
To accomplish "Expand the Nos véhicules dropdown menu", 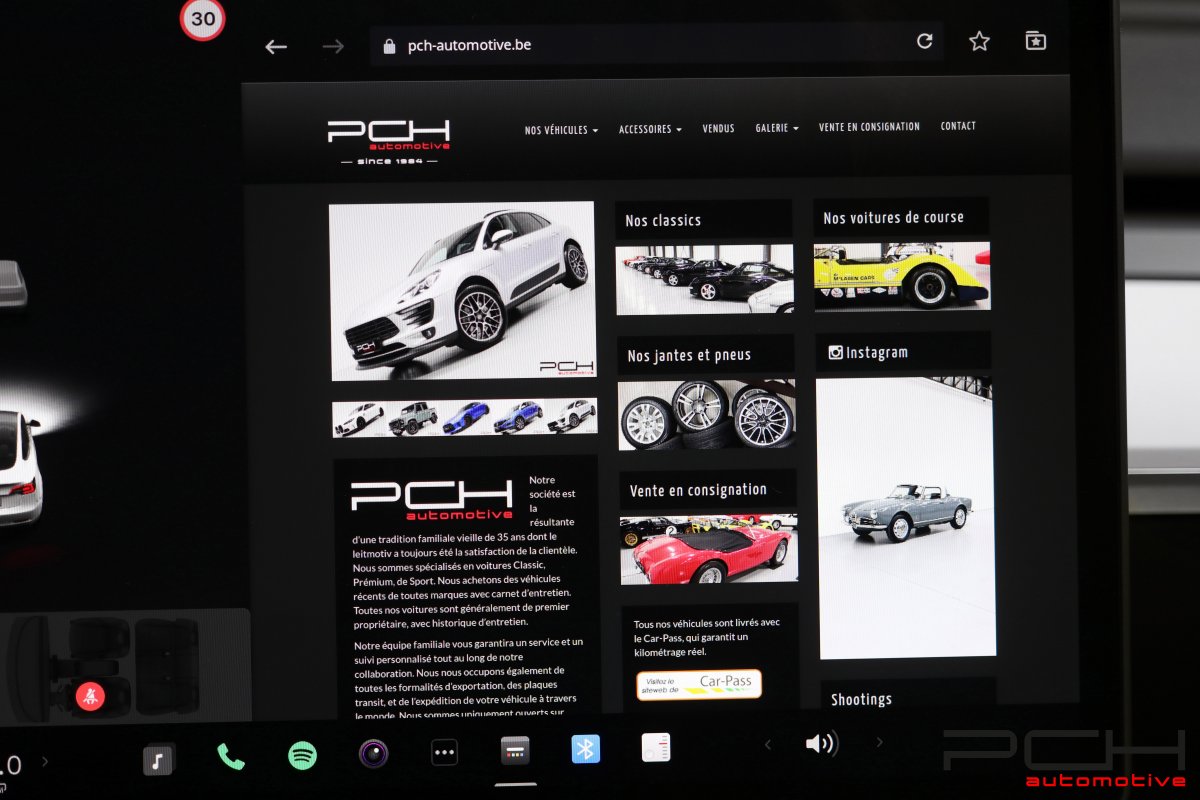I will click(x=561, y=130).
